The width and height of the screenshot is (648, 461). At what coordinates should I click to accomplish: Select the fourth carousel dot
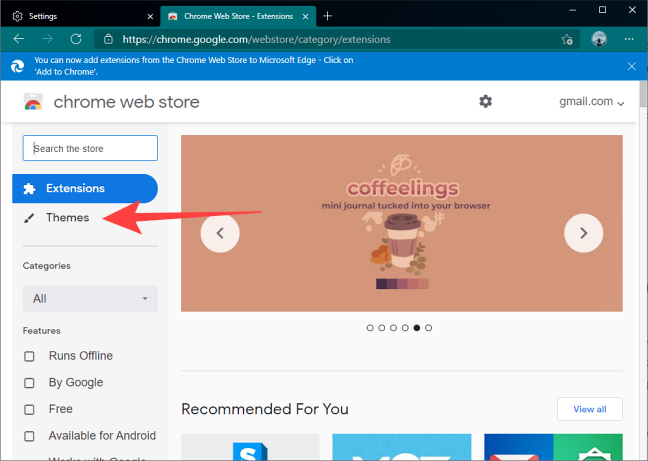tap(405, 328)
